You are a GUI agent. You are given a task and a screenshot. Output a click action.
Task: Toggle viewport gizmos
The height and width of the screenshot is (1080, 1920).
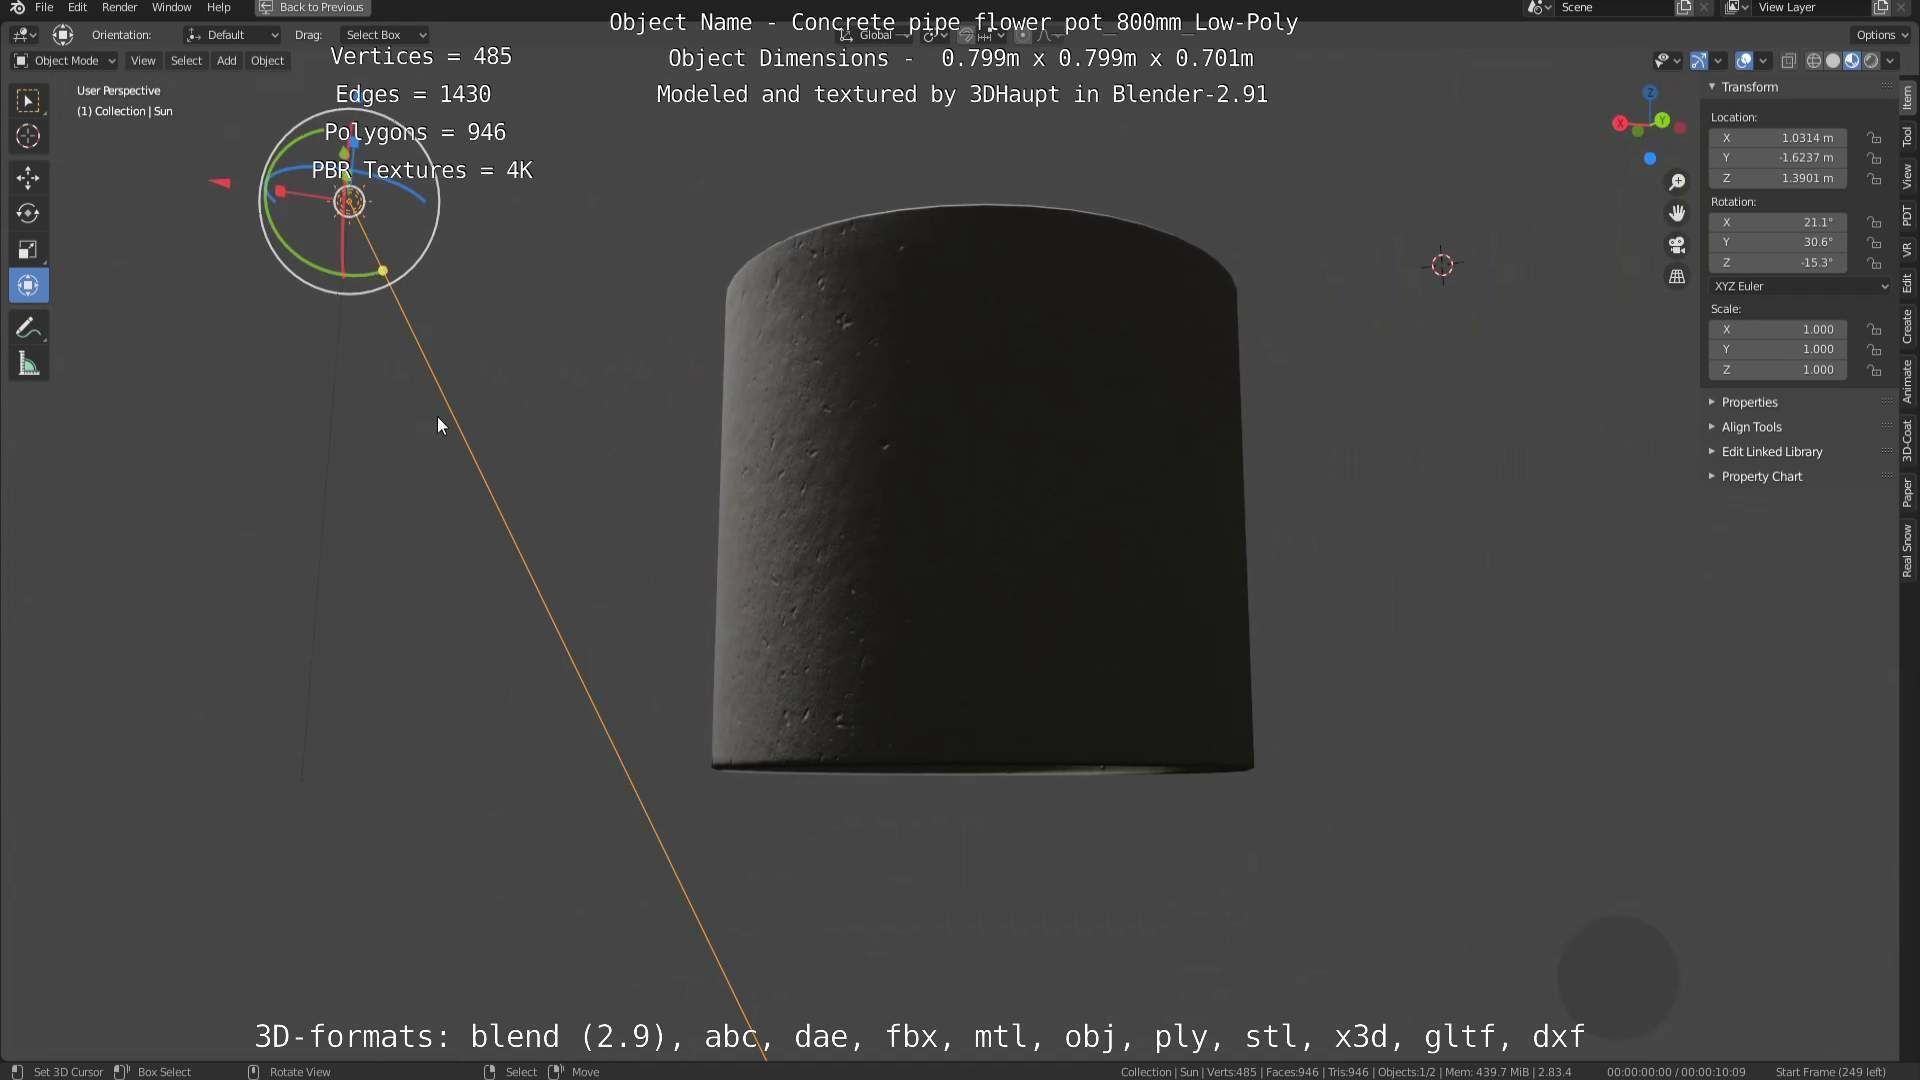(x=1698, y=61)
